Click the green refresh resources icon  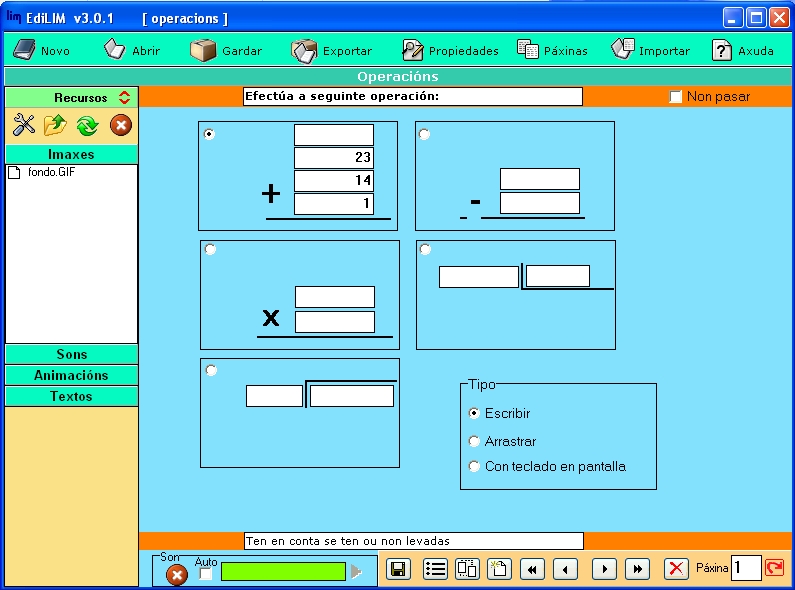(x=87, y=125)
